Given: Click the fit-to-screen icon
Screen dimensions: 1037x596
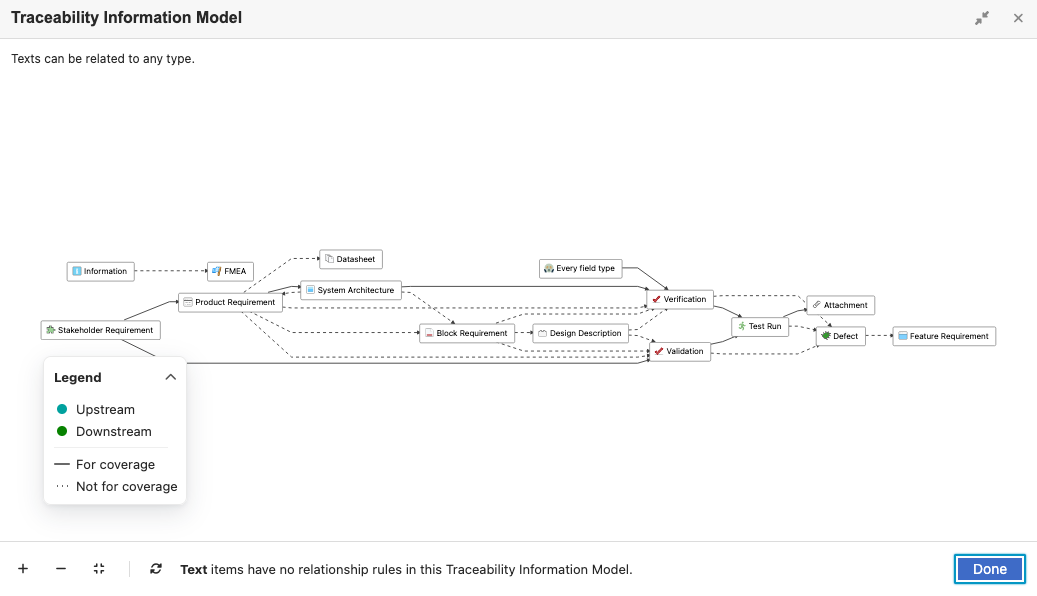Looking at the screenshot, I should coord(99,569).
